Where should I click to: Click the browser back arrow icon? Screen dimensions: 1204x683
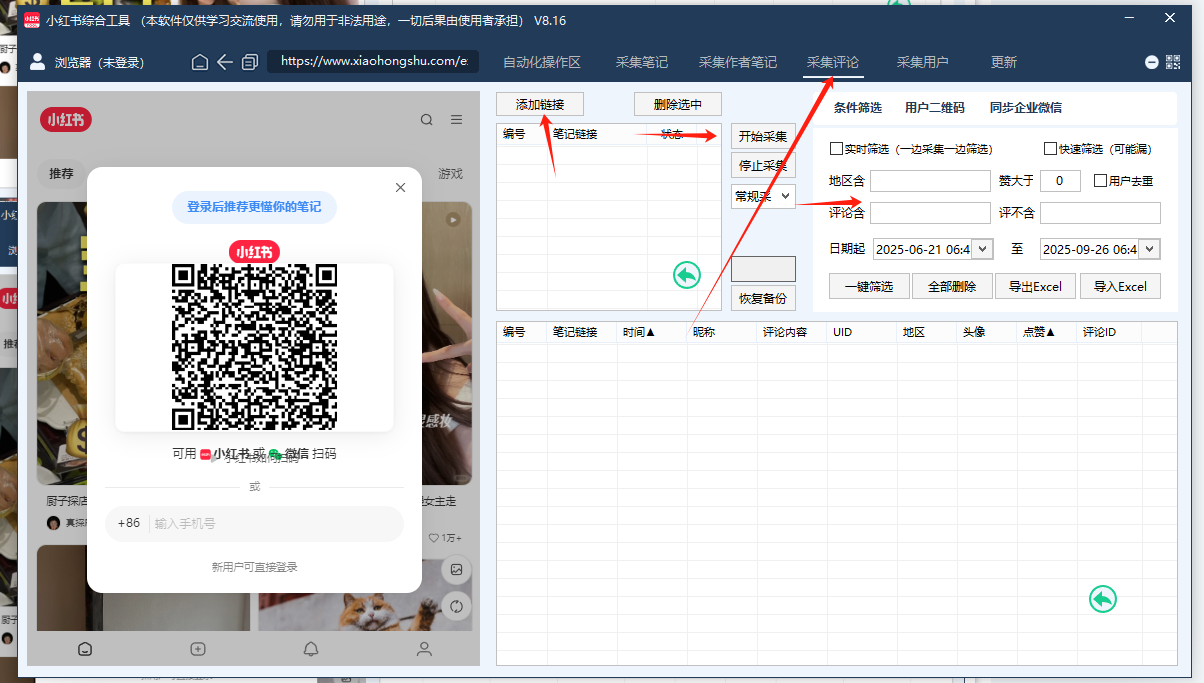pos(225,62)
